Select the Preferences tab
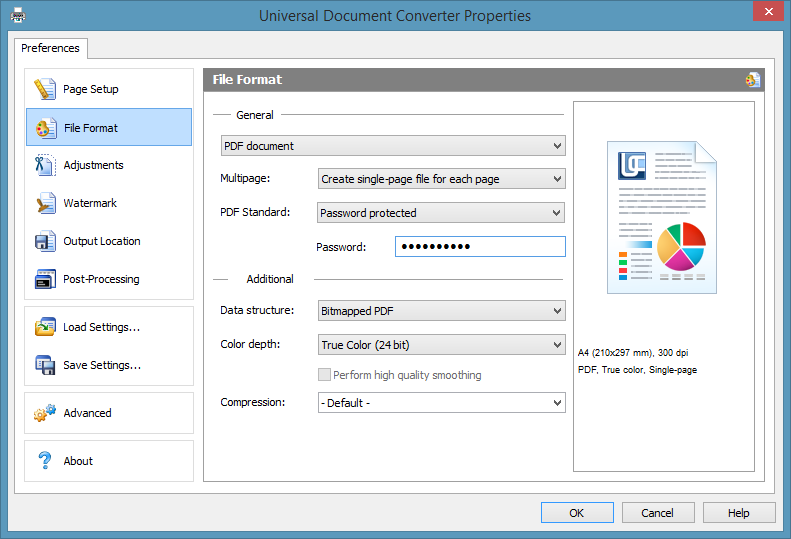 coord(50,48)
